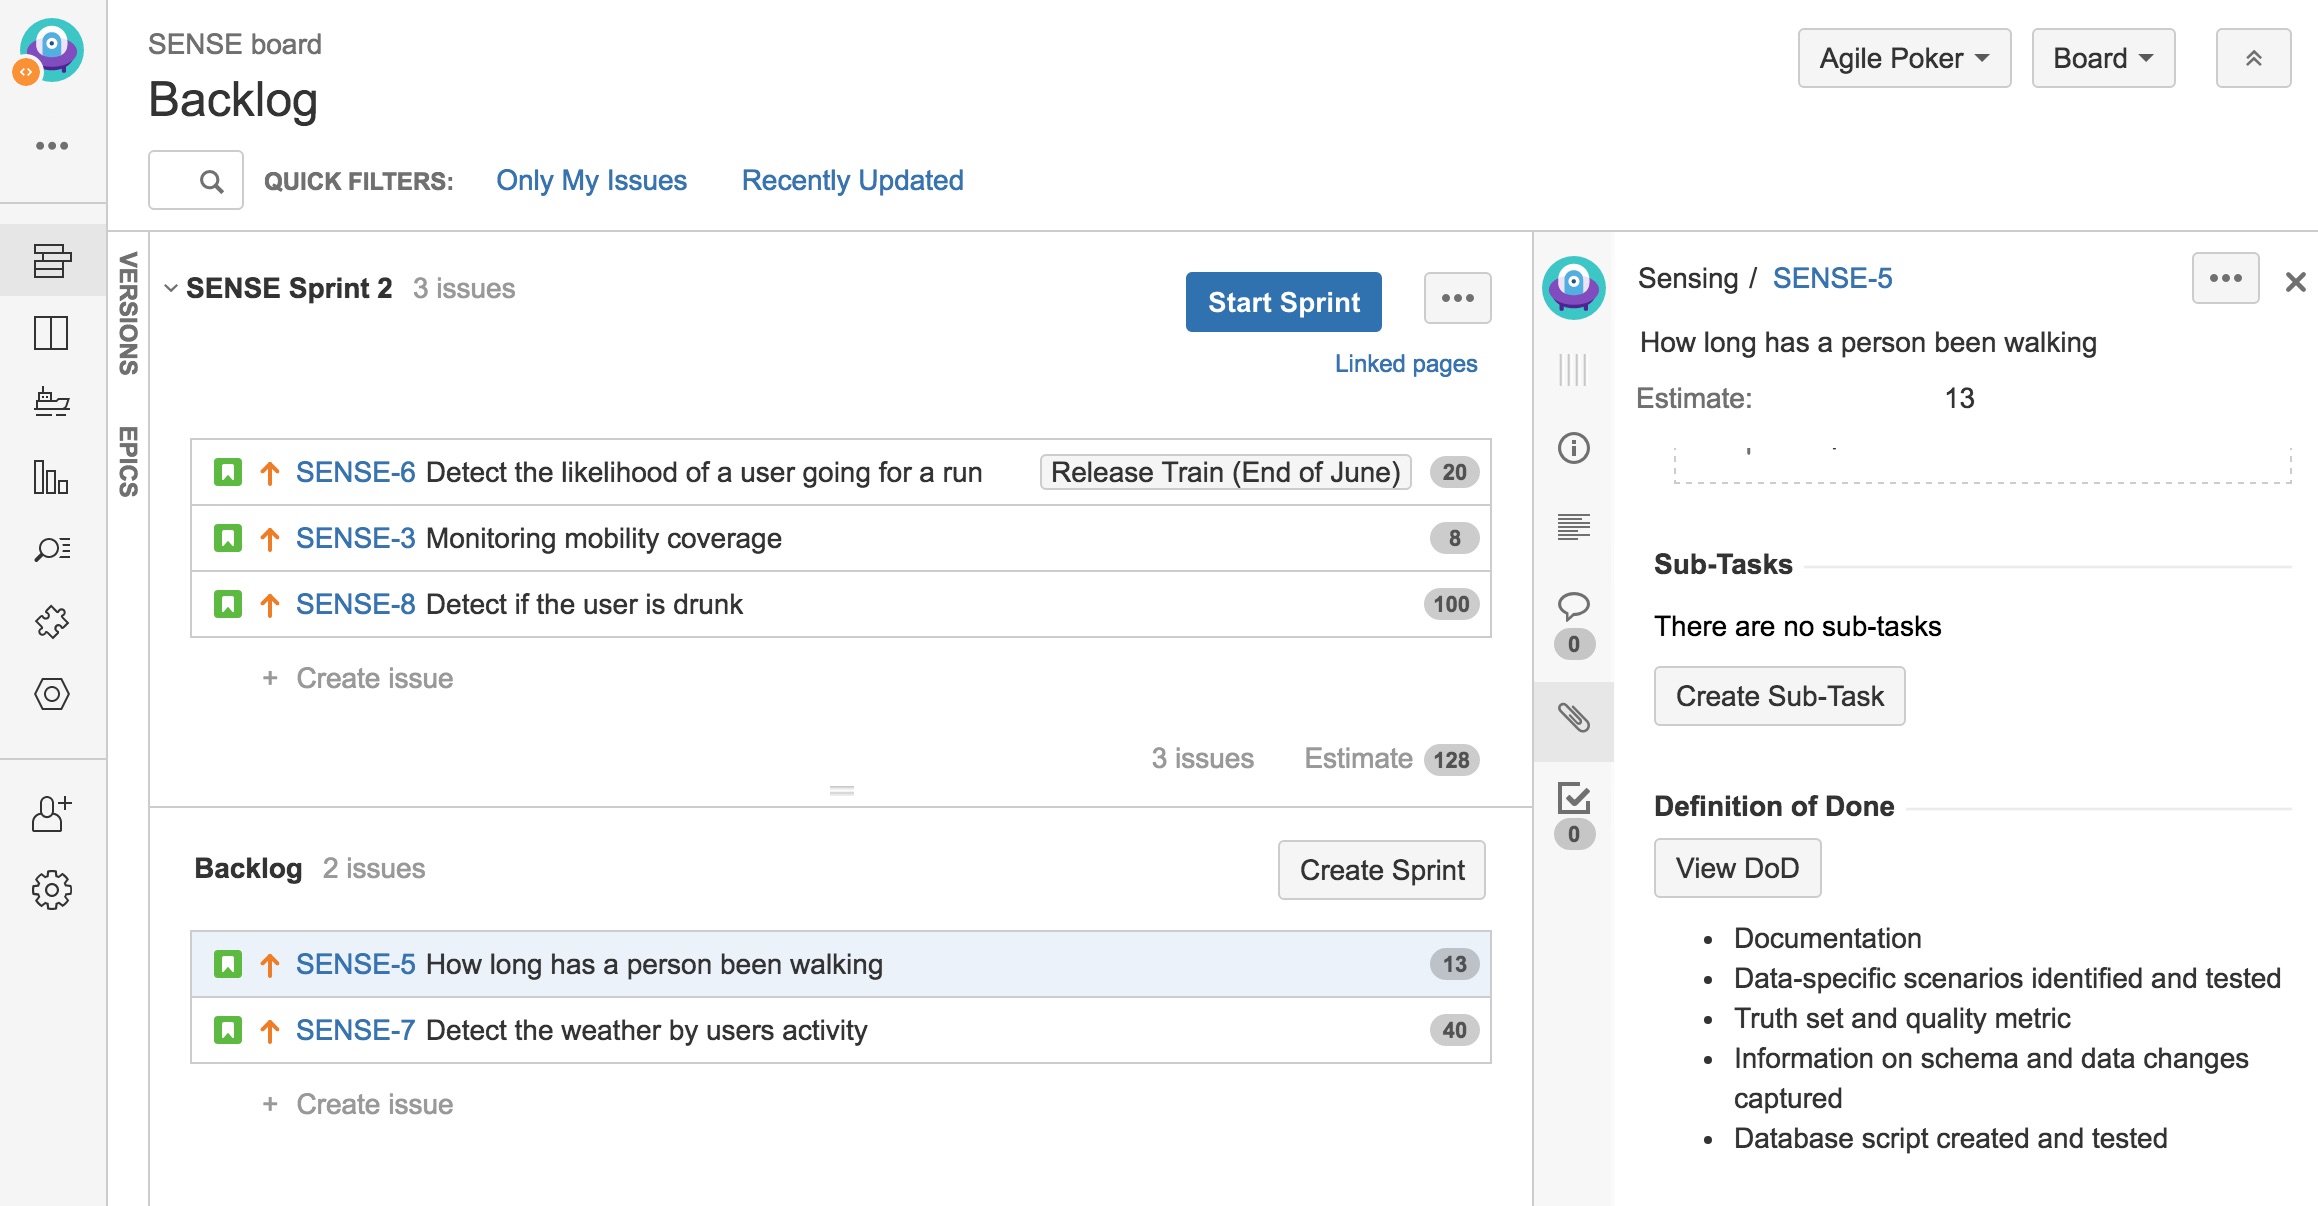Viewport: 2318px width, 1206px height.
Task: Open the Add-ons puzzle icon
Action: 52,622
